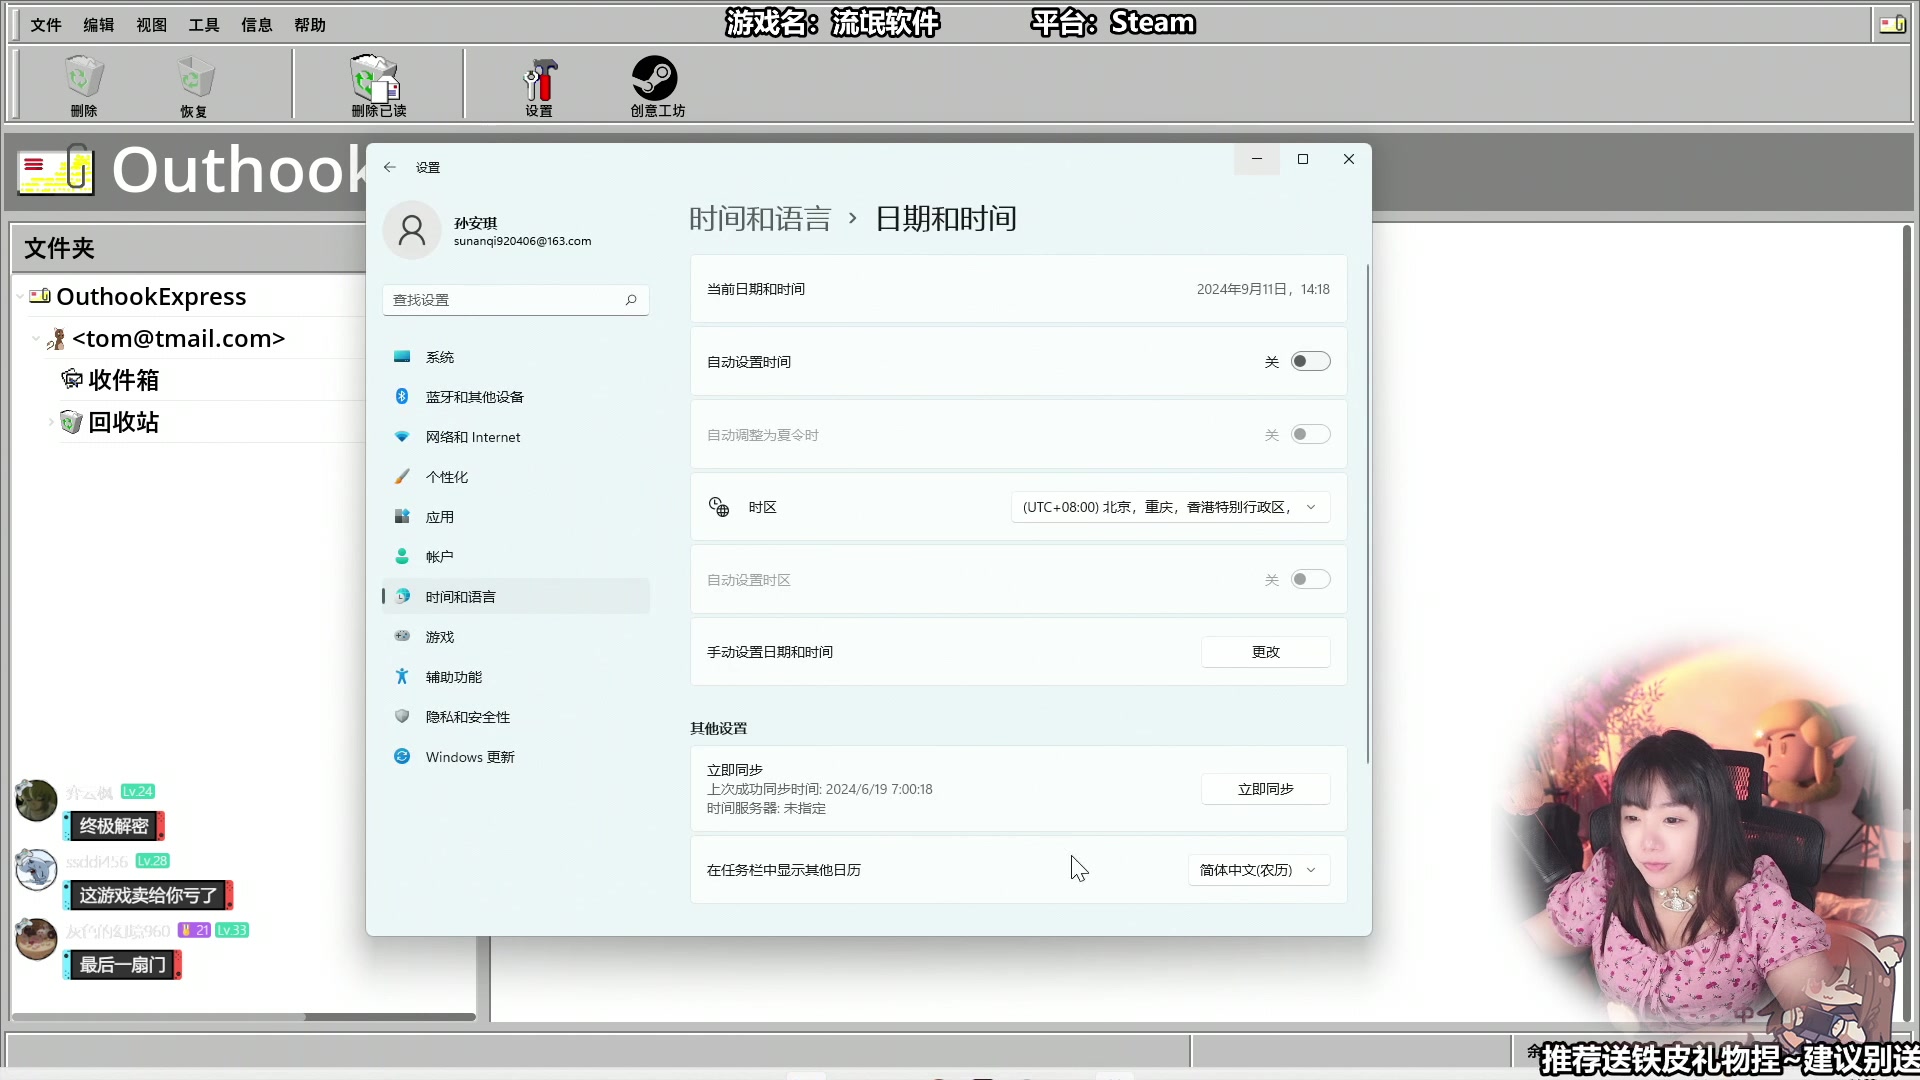Open the 文件 menu
The width and height of the screenshot is (1920, 1080).
pos(46,24)
